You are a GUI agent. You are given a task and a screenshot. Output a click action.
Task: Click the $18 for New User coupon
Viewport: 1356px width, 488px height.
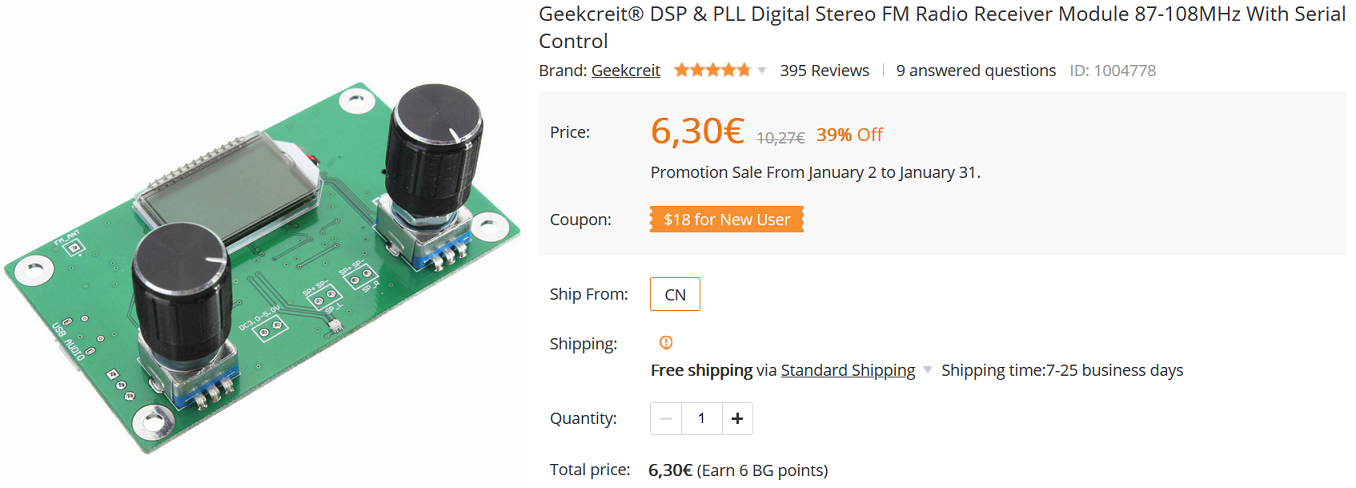tap(727, 219)
